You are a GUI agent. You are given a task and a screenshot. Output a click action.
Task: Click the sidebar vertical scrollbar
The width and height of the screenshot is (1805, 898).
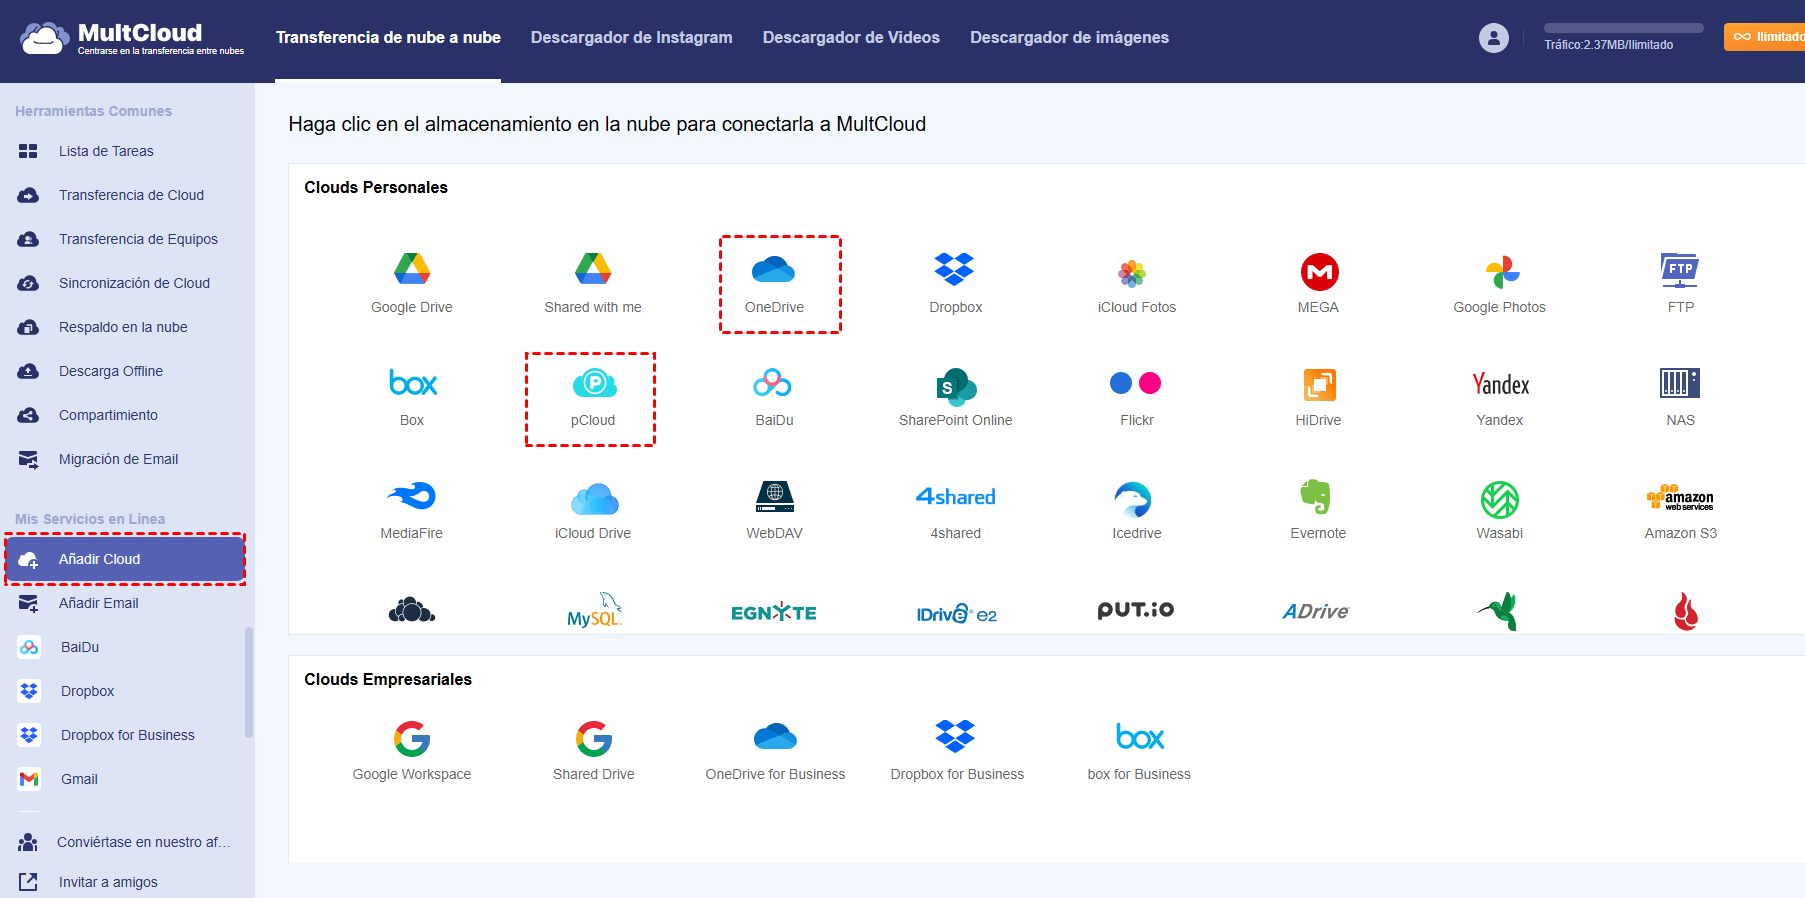tap(249, 682)
